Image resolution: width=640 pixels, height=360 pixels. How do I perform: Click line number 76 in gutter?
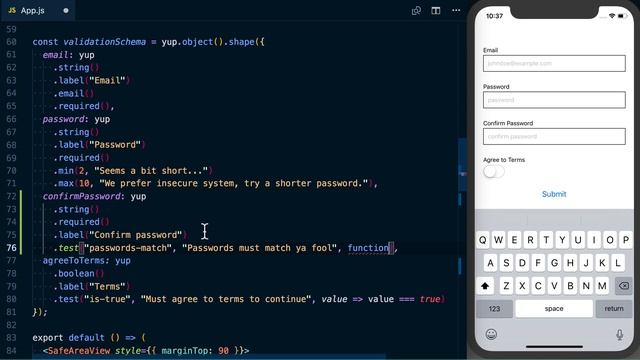11,248
